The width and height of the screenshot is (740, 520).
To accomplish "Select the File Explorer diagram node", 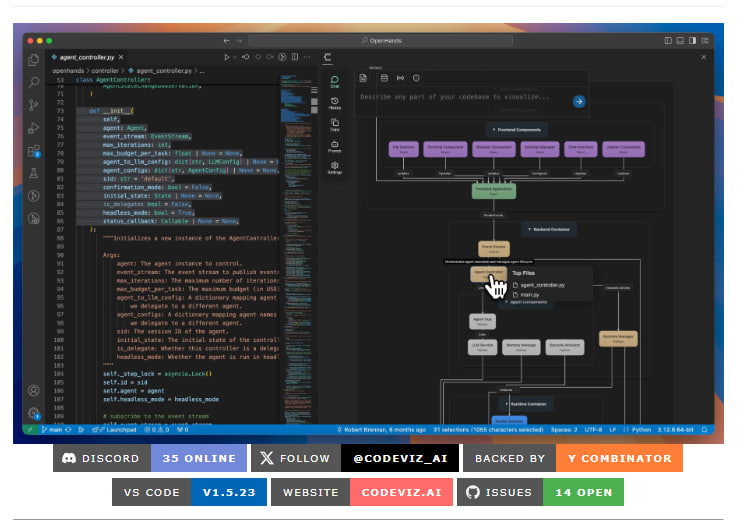I will (404, 149).
